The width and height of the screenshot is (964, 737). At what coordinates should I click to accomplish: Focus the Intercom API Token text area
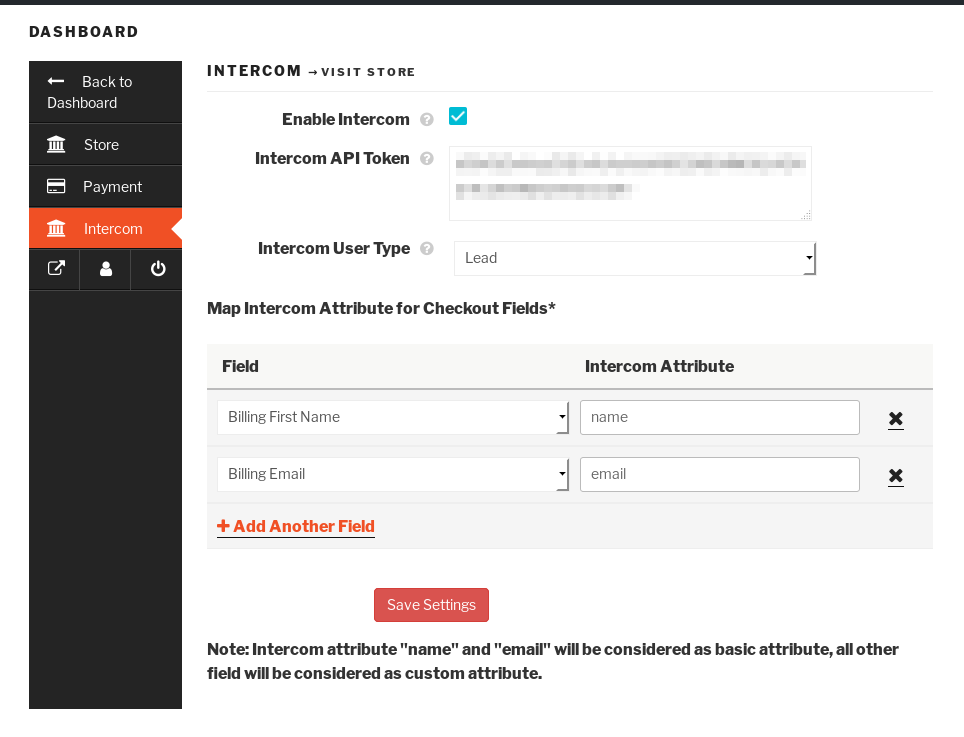[630, 183]
